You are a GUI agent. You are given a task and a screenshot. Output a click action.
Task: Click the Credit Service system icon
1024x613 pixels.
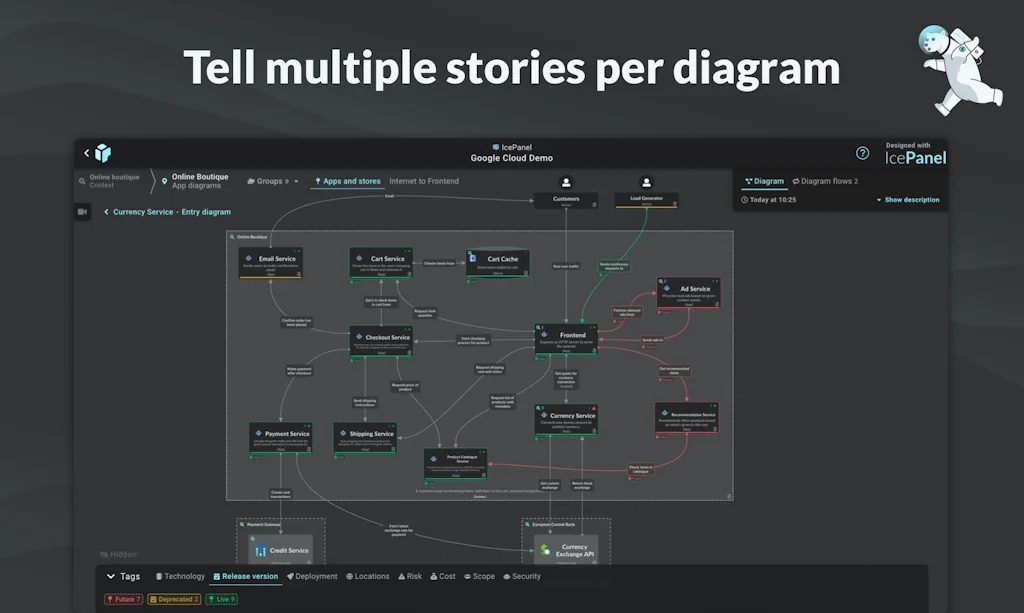click(x=259, y=551)
